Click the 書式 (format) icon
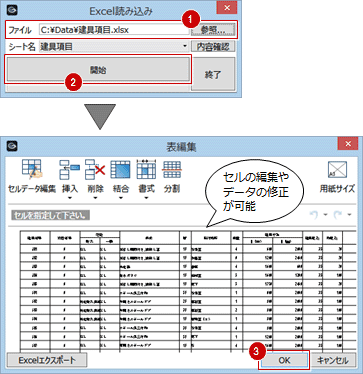 point(146,170)
